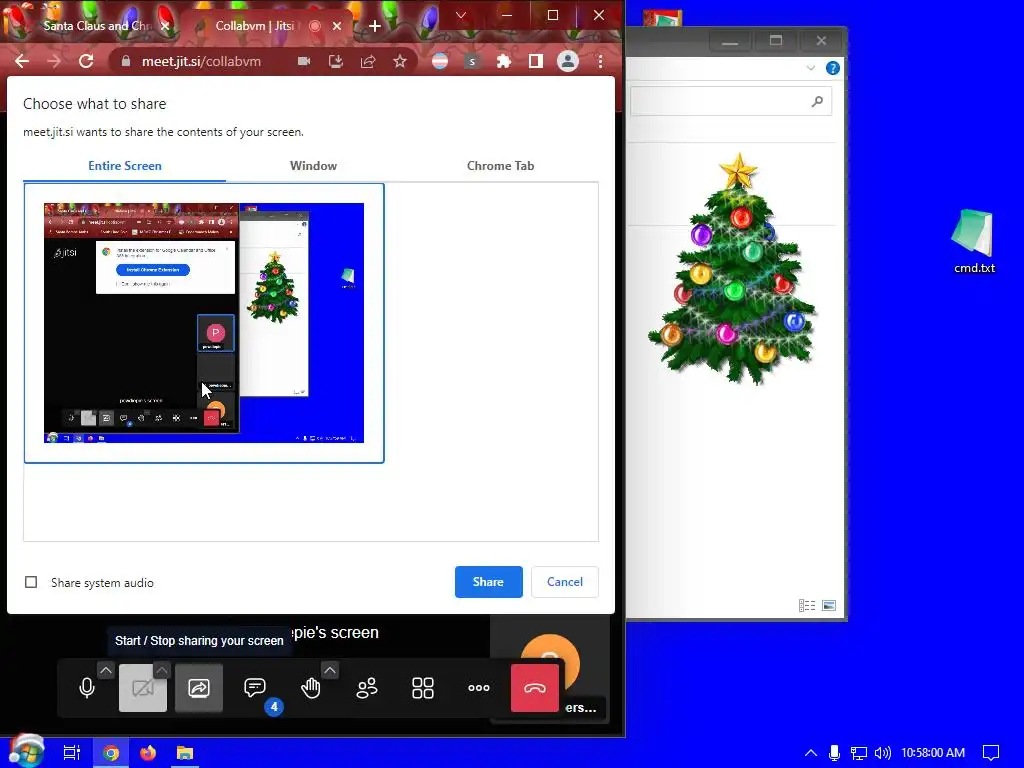Expand reactions arrow above raise hand
Screen dimensions: 1024x768
pyautogui.click(x=330, y=671)
